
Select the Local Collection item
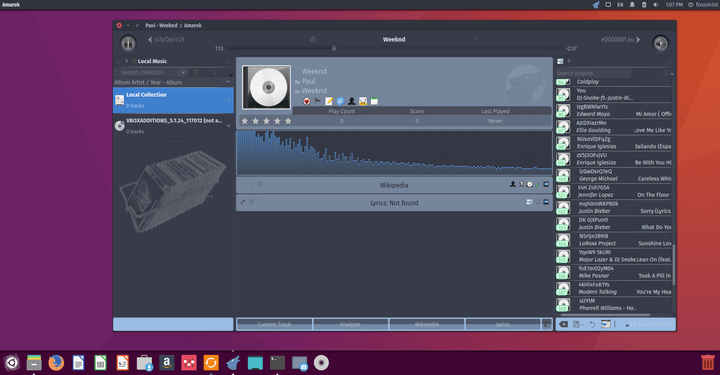[173, 100]
